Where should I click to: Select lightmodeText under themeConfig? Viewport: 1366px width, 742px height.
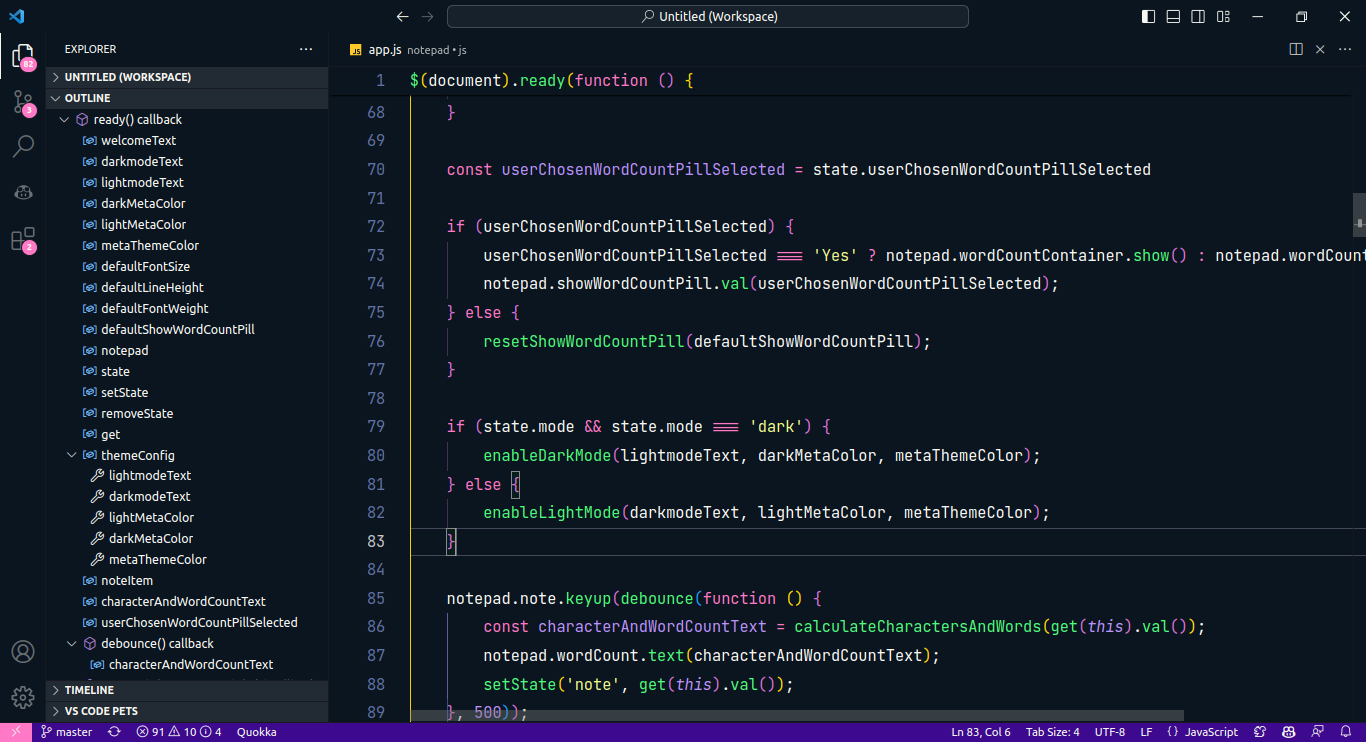click(150, 476)
